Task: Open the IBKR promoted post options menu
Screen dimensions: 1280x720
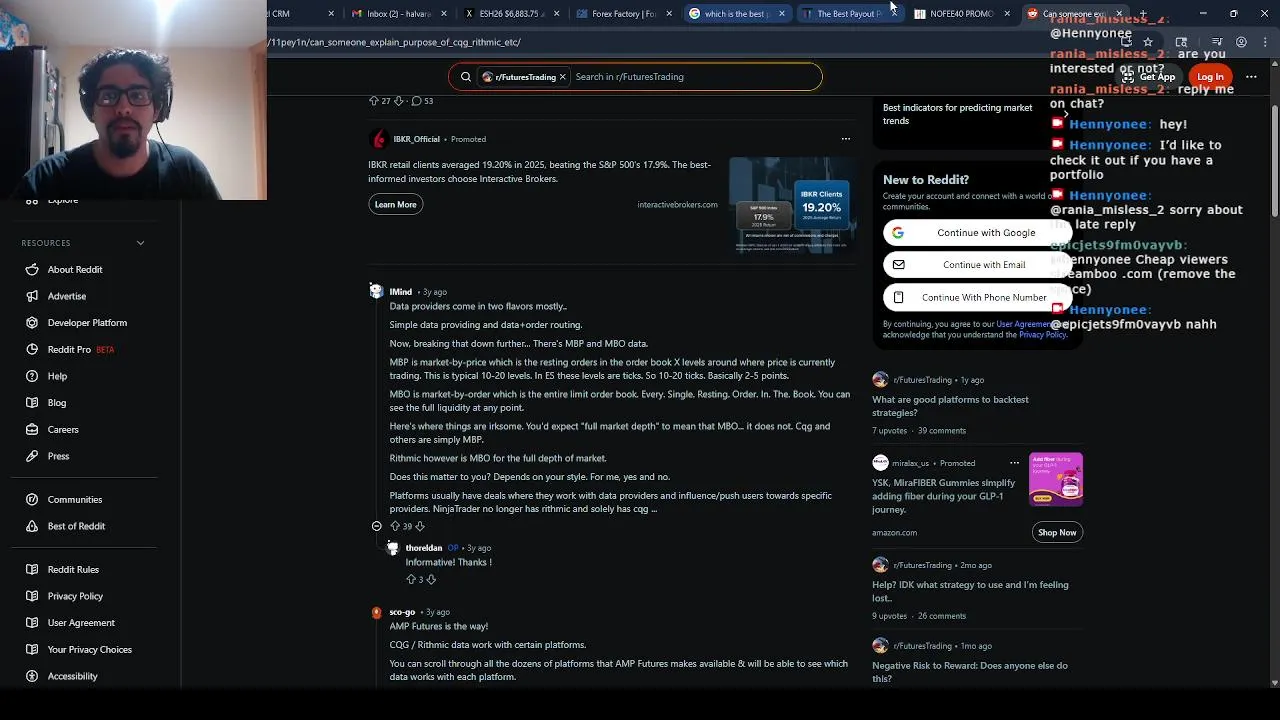Action: click(845, 139)
